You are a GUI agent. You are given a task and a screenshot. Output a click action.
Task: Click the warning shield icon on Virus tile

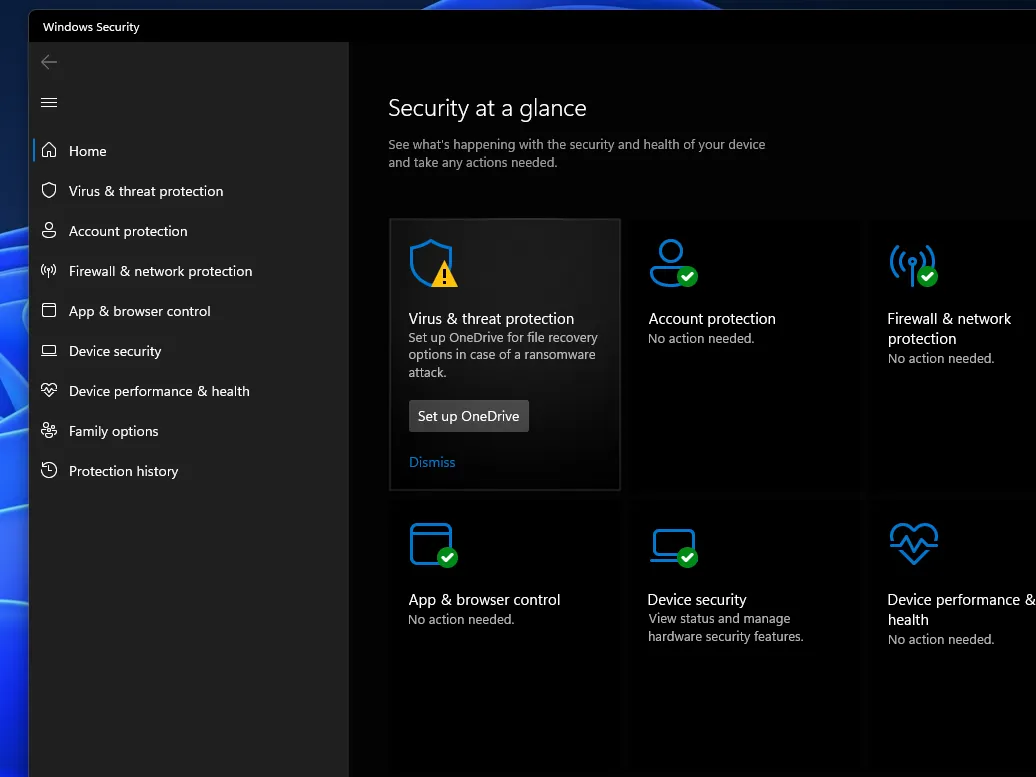(x=433, y=264)
